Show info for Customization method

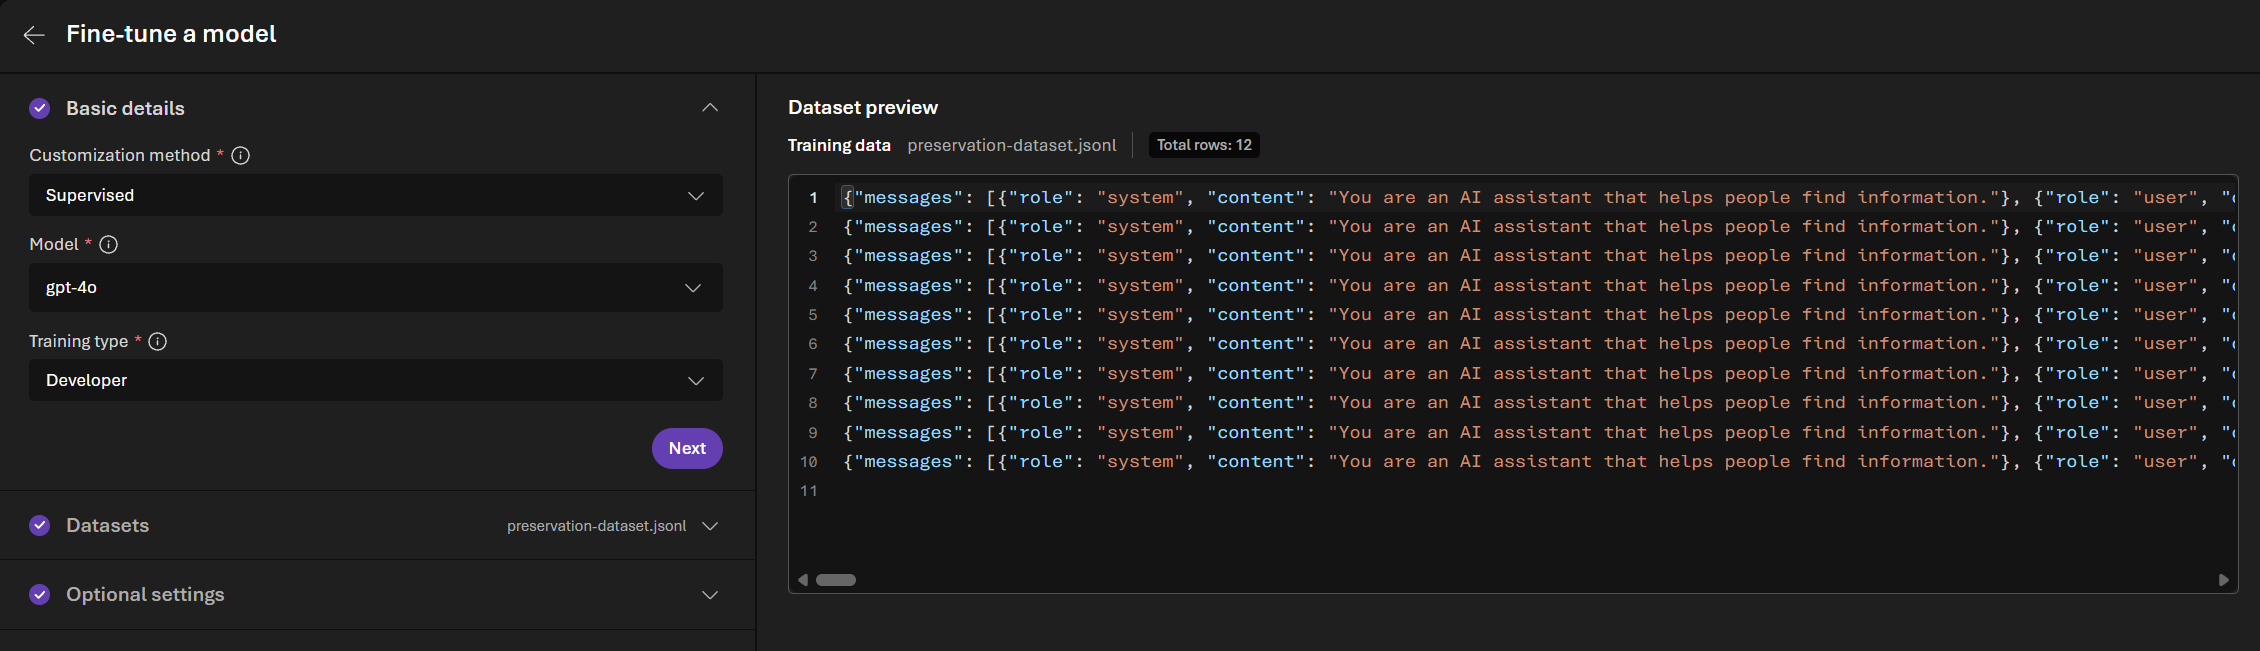241,155
